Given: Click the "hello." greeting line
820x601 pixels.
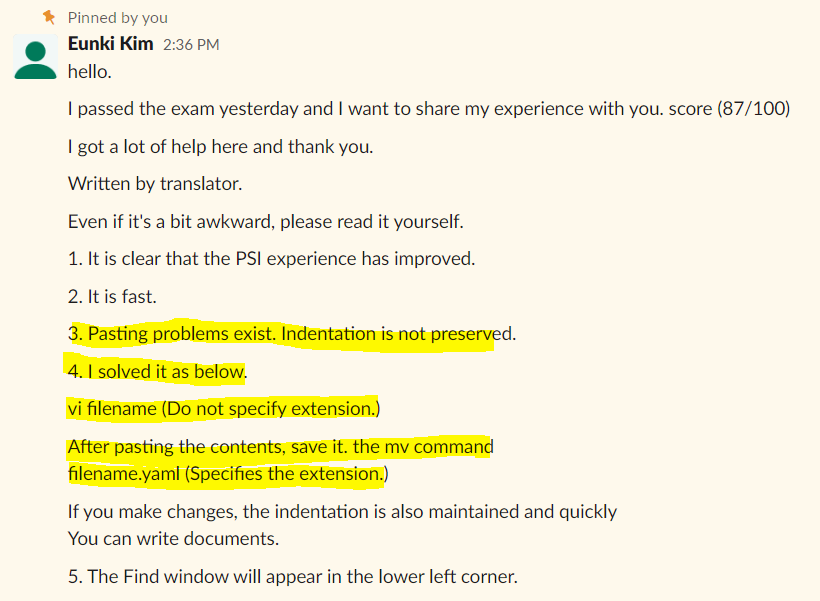Looking at the screenshot, I should [x=90, y=72].
